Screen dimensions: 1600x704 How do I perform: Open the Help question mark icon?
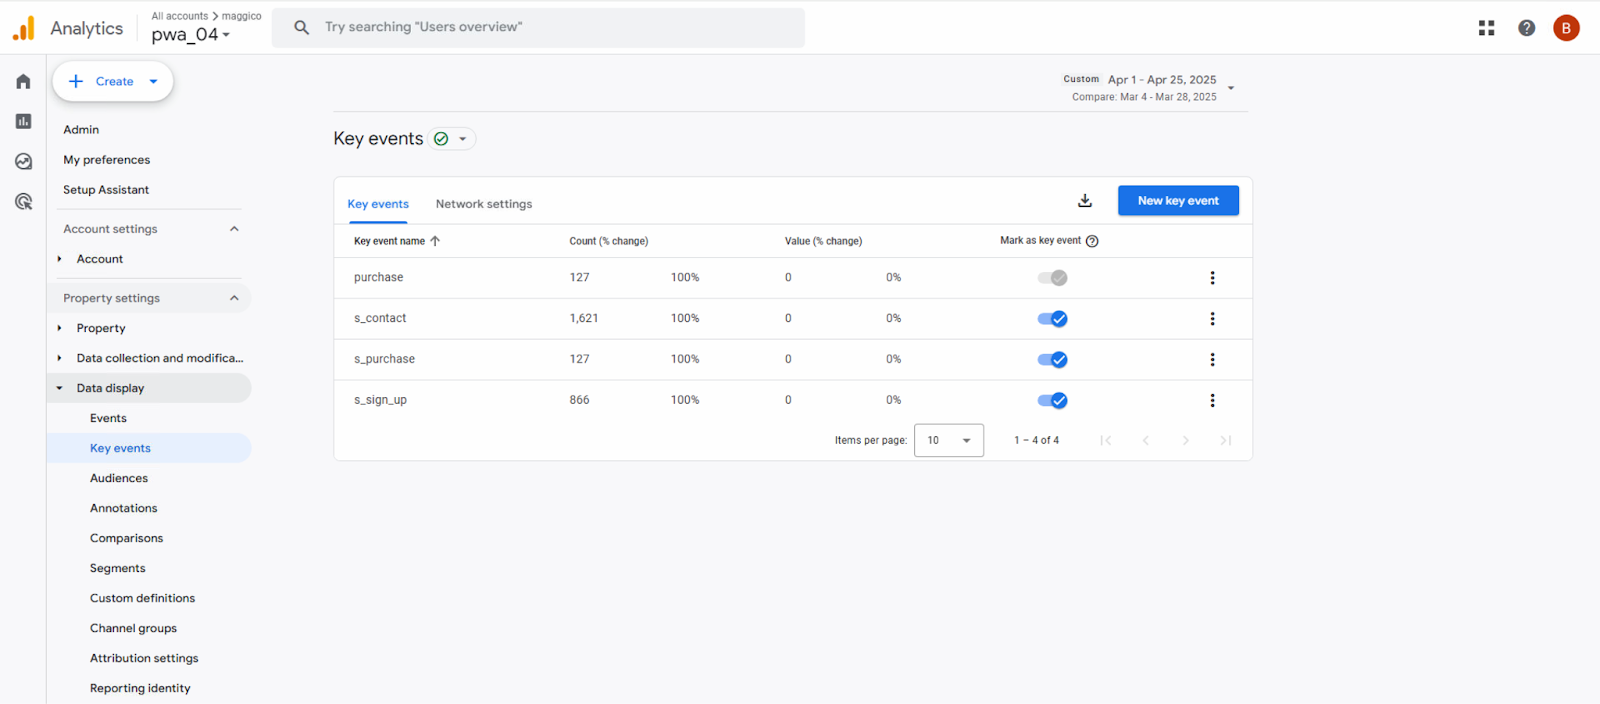click(x=1526, y=28)
